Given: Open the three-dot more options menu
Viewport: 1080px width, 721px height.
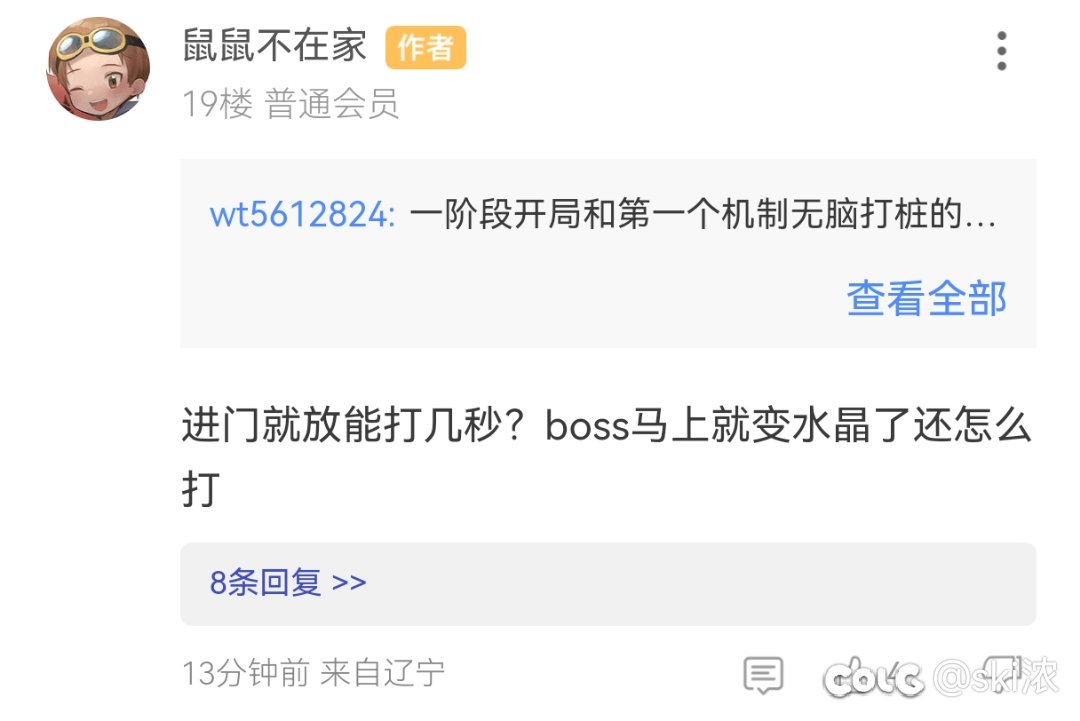Looking at the screenshot, I should click(1001, 50).
